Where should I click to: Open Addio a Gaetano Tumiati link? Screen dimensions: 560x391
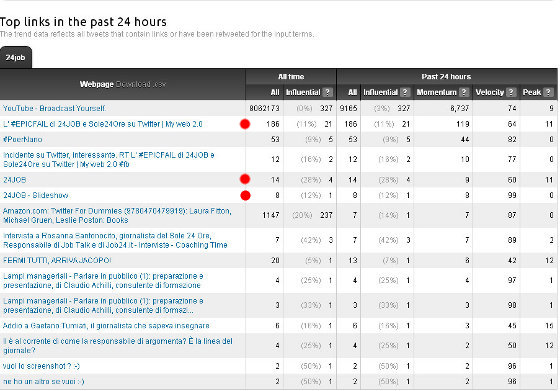point(106,326)
